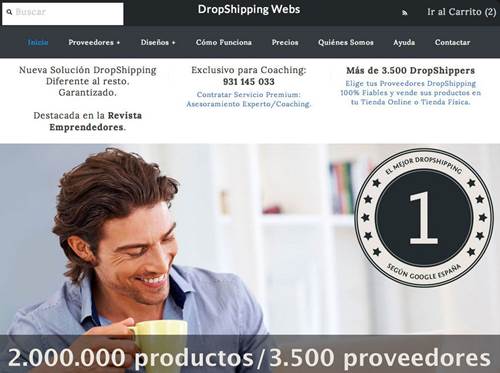Expand the Diseños + menu
The height and width of the screenshot is (373, 500).
(158, 42)
